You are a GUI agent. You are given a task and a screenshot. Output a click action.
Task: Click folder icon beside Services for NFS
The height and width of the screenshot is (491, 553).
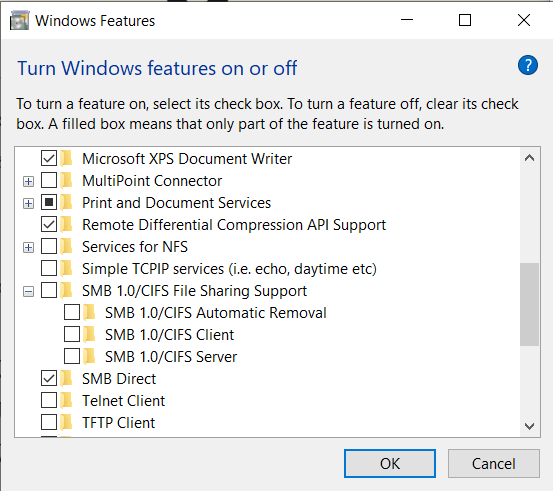(x=66, y=247)
